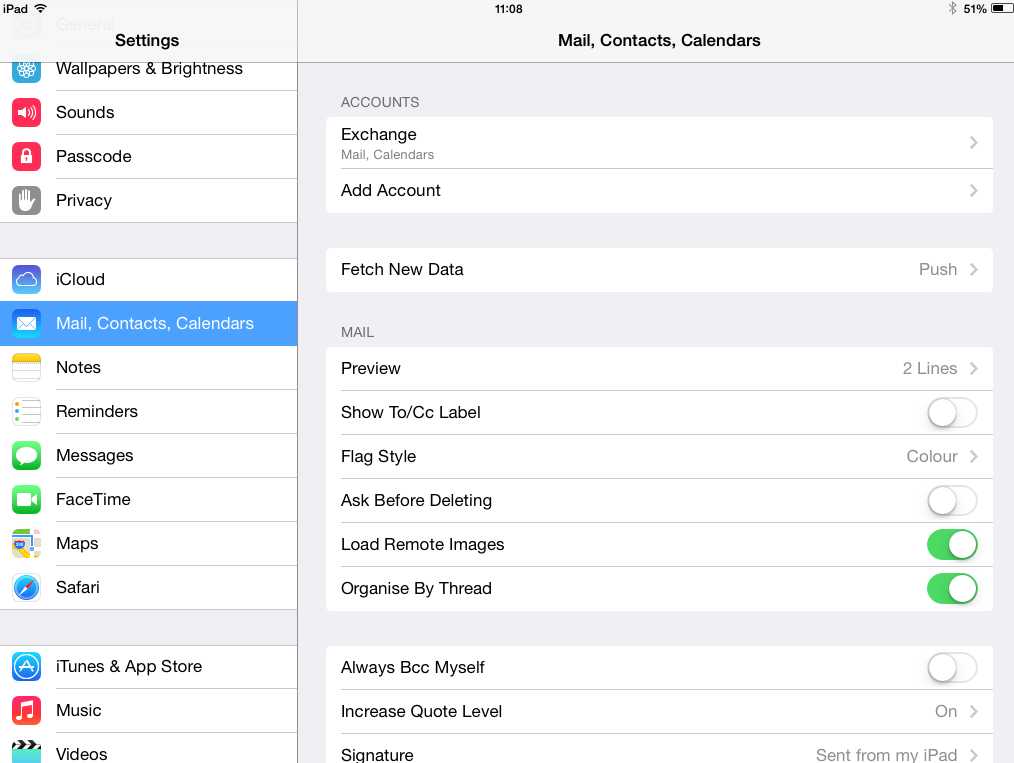Turn on Ask Before Deleting
This screenshot has height=763, width=1014.
pos(951,500)
